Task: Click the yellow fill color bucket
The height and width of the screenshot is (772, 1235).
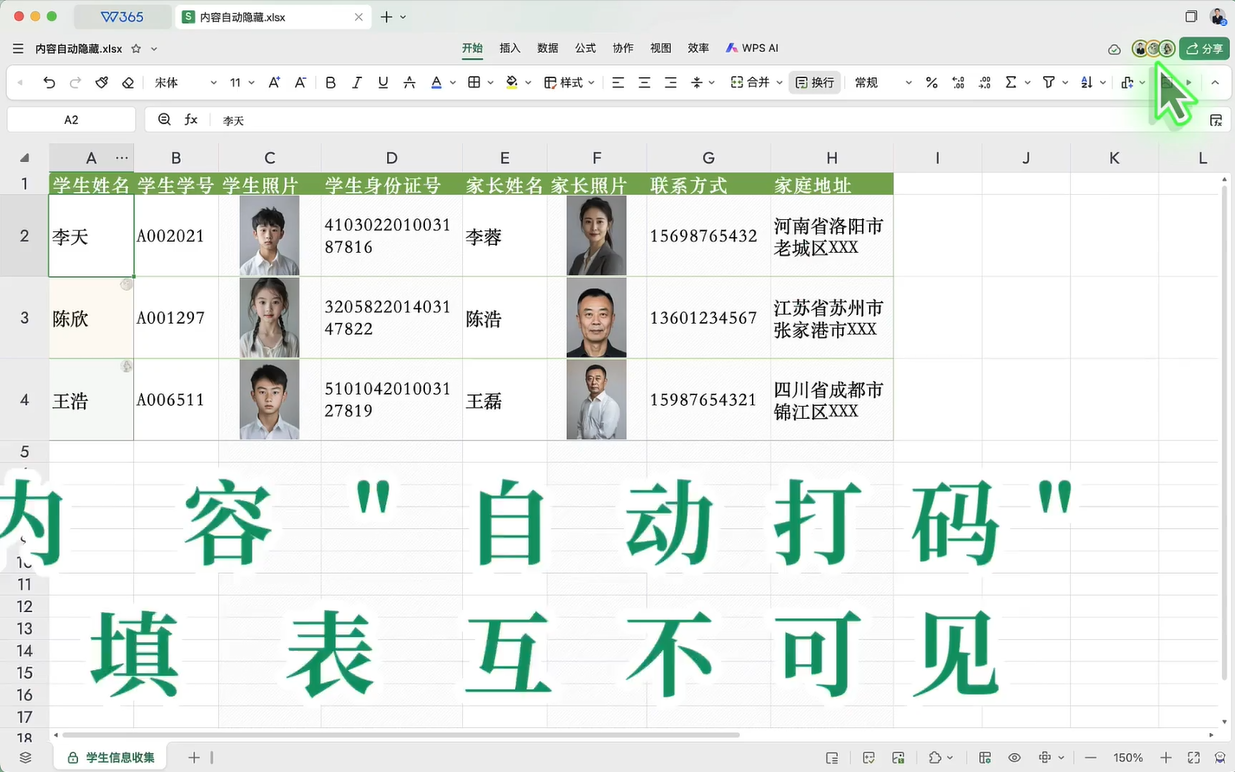Action: pos(512,83)
